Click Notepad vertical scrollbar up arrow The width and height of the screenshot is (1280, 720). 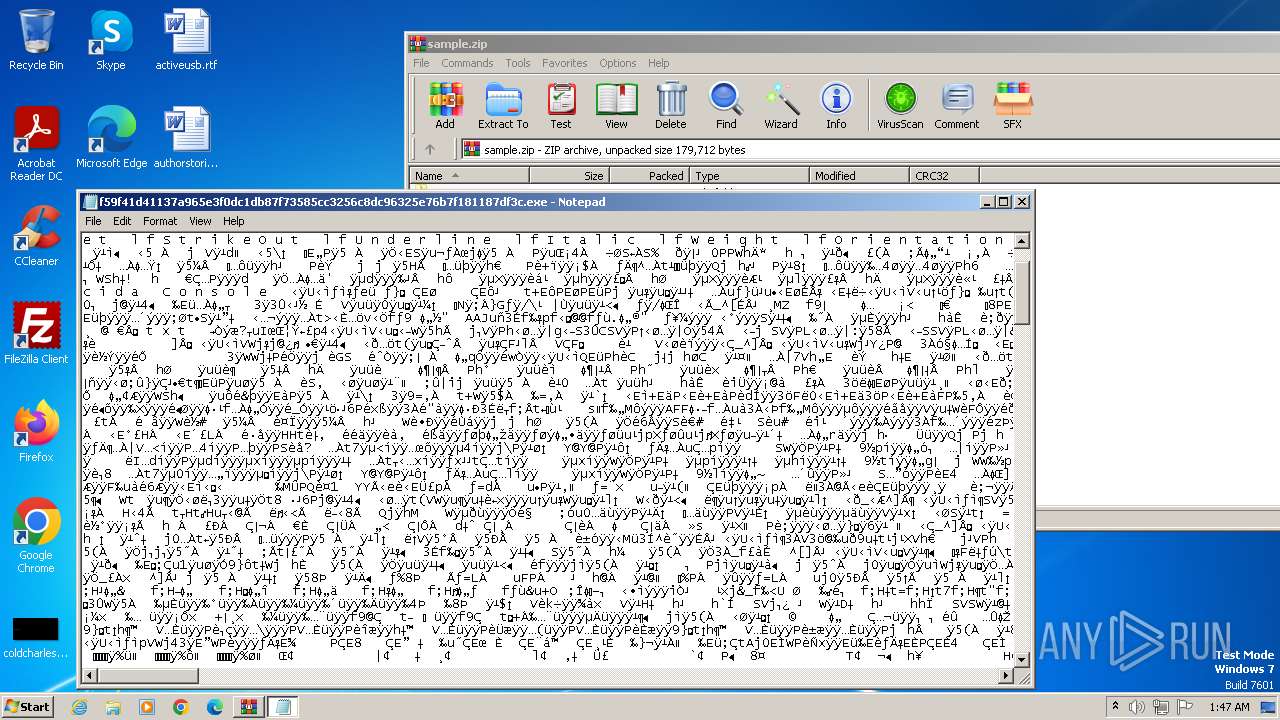pyautogui.click(x=1022, y=241)
